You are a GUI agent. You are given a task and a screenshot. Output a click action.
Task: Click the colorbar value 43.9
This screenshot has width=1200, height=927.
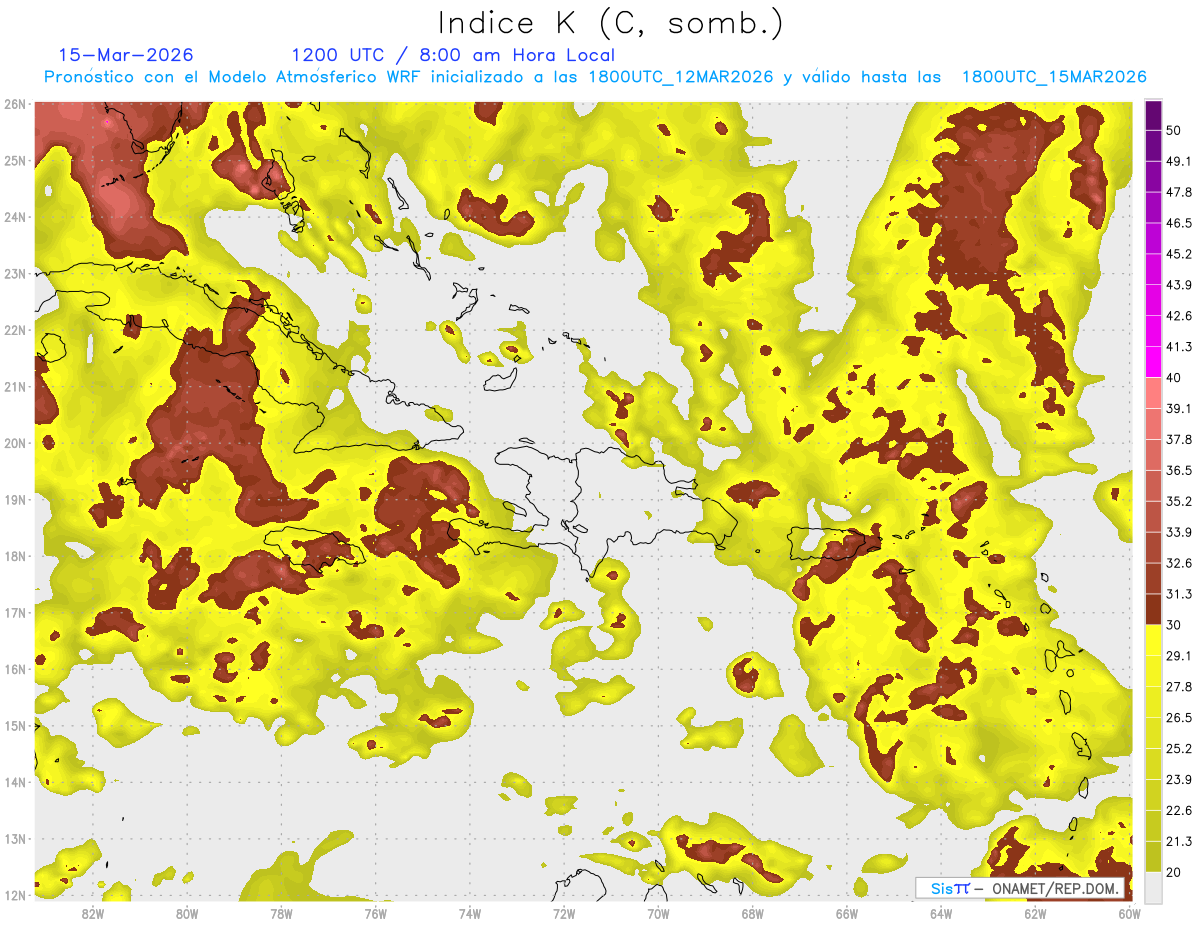coord(1178,285)
